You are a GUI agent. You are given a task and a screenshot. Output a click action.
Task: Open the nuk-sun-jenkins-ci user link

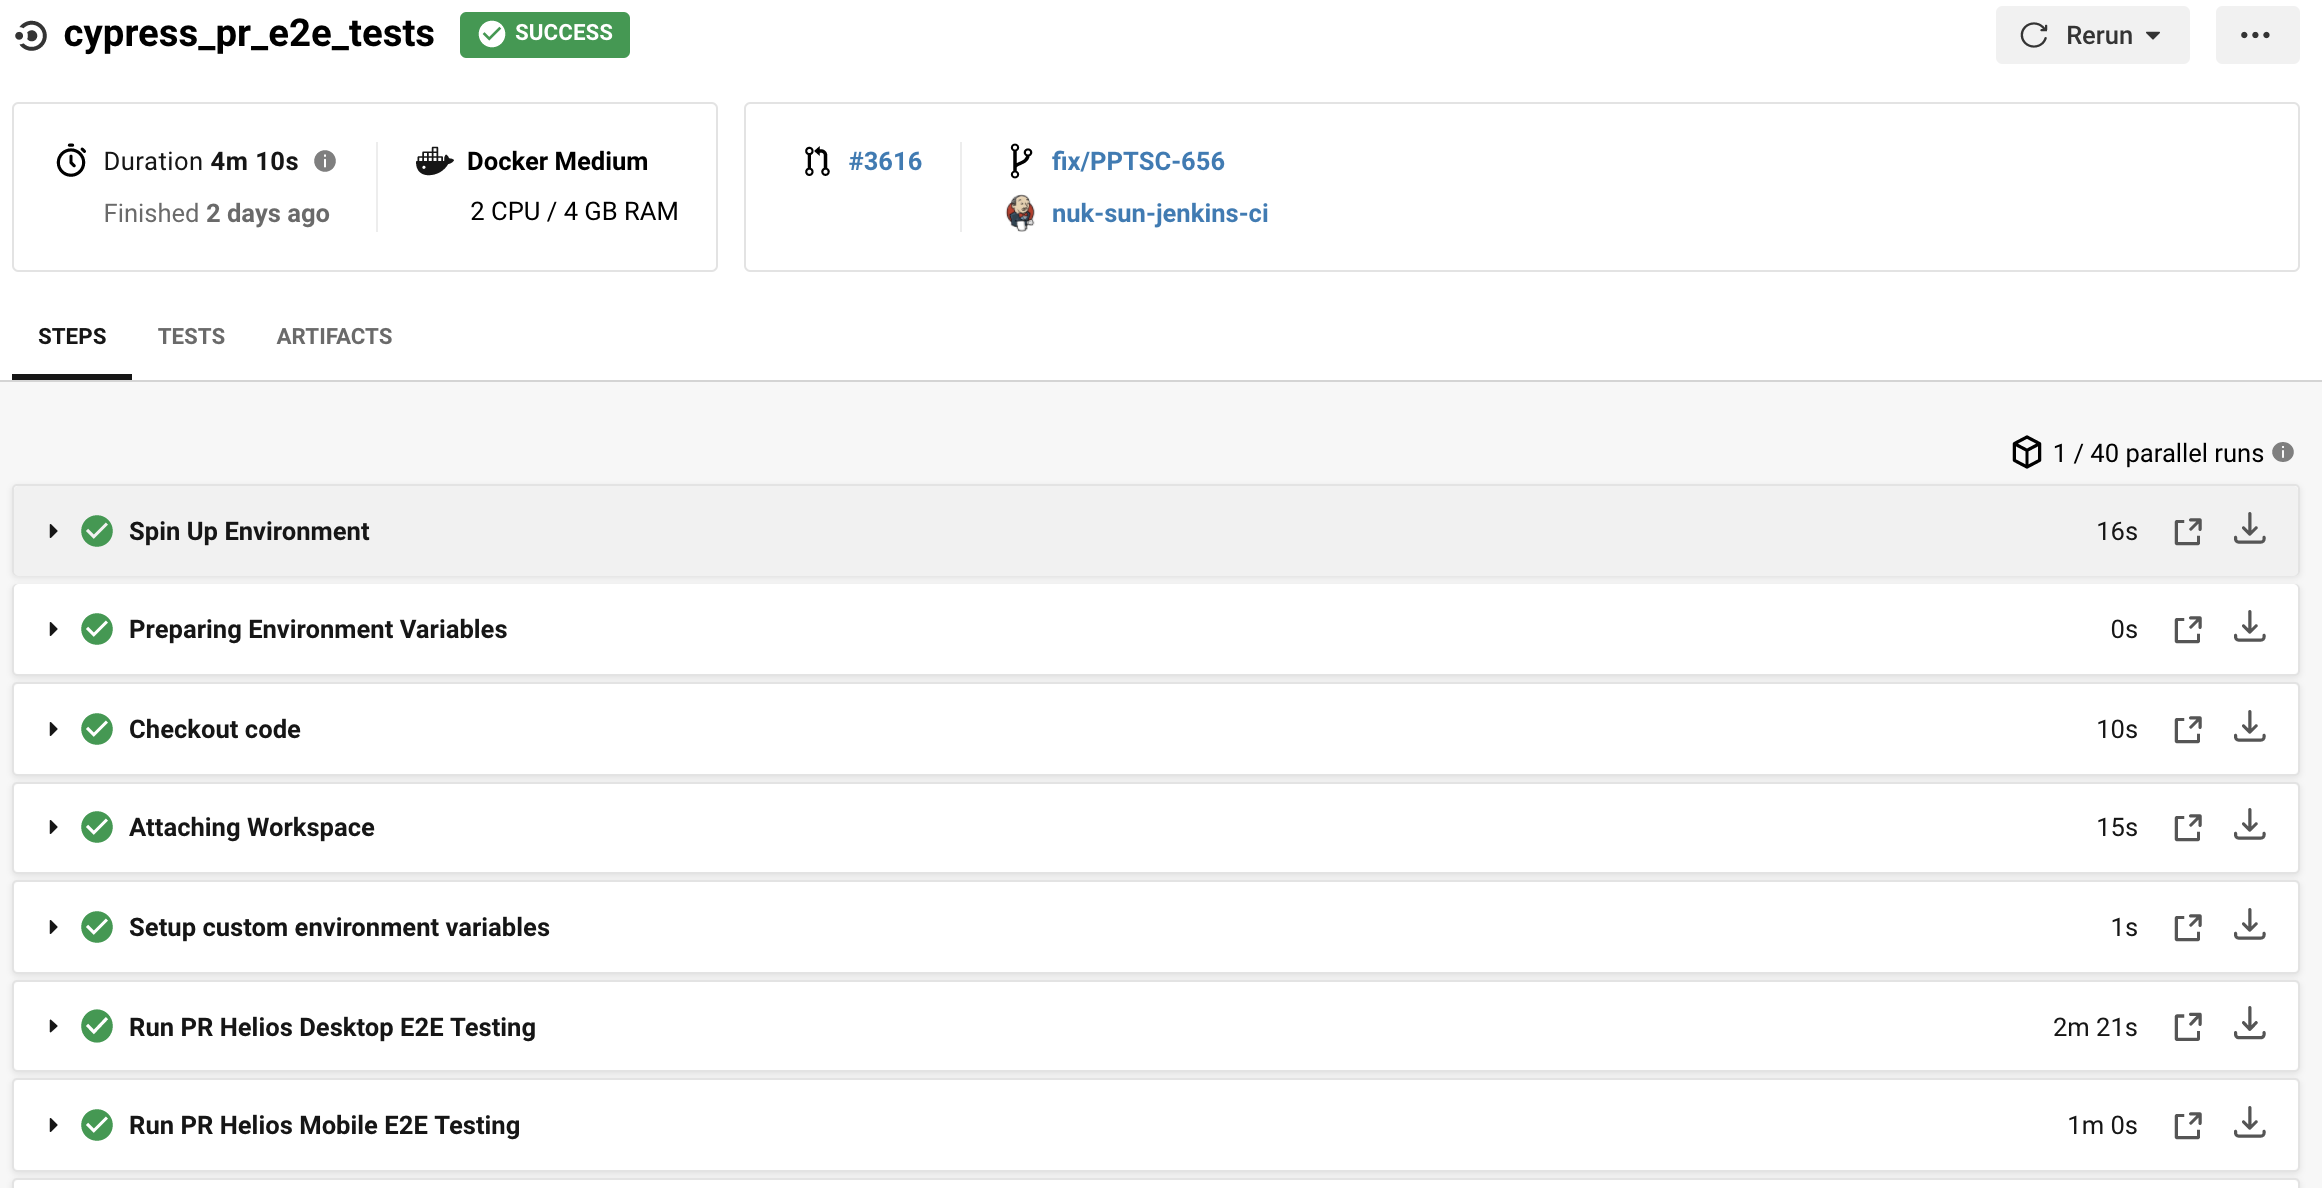(x=1159, y=213)
